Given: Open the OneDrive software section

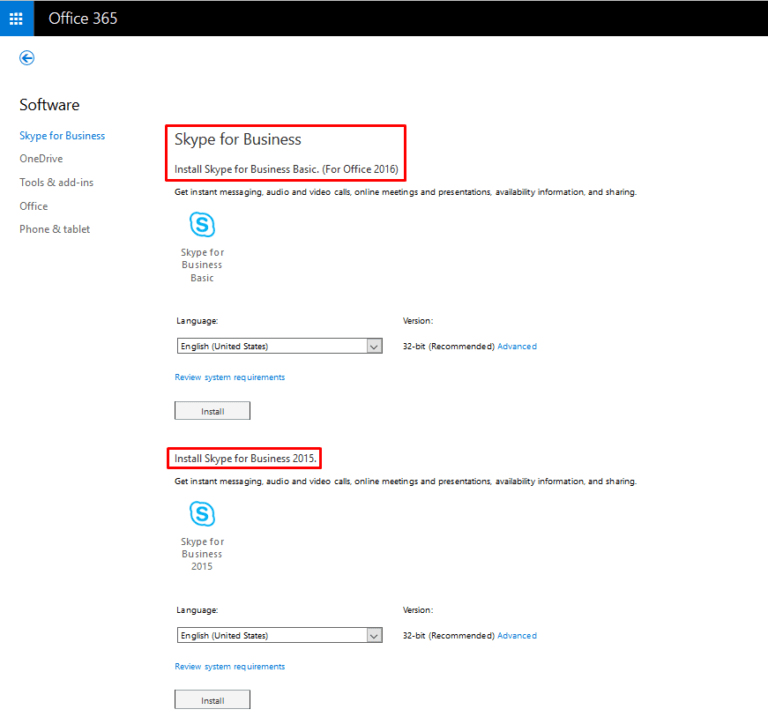Looking at the screenshot, I should (41, 159).
